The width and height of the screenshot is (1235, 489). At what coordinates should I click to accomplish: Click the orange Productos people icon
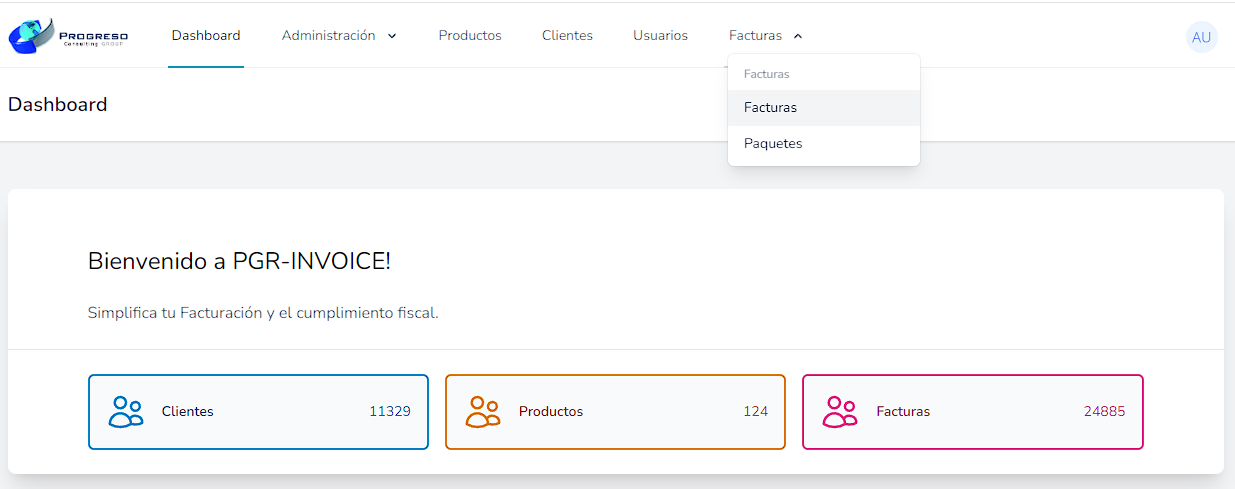pyautogui.click(x=483, y=412)
